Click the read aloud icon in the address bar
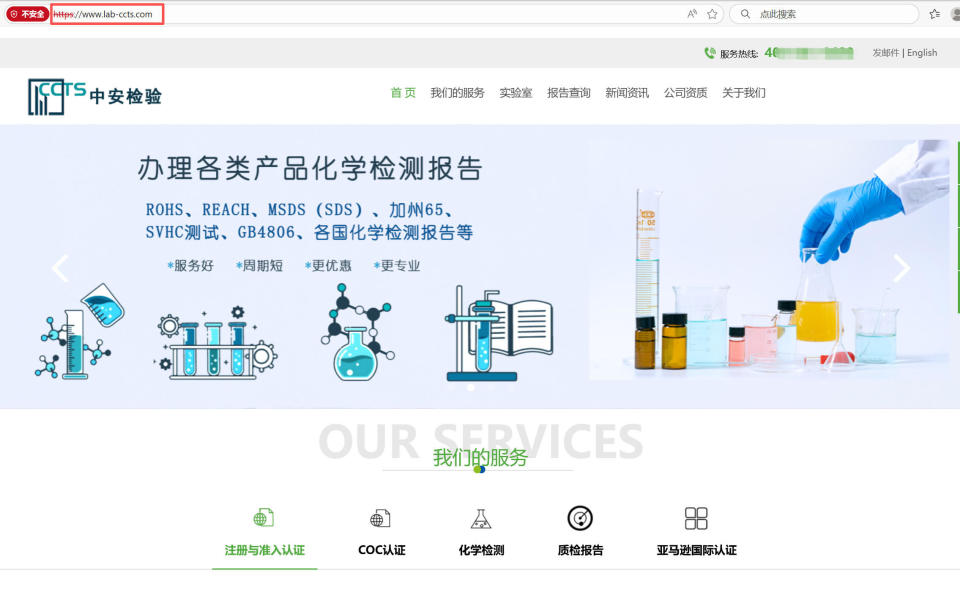960x609 pixels. (x=690, y=13)
